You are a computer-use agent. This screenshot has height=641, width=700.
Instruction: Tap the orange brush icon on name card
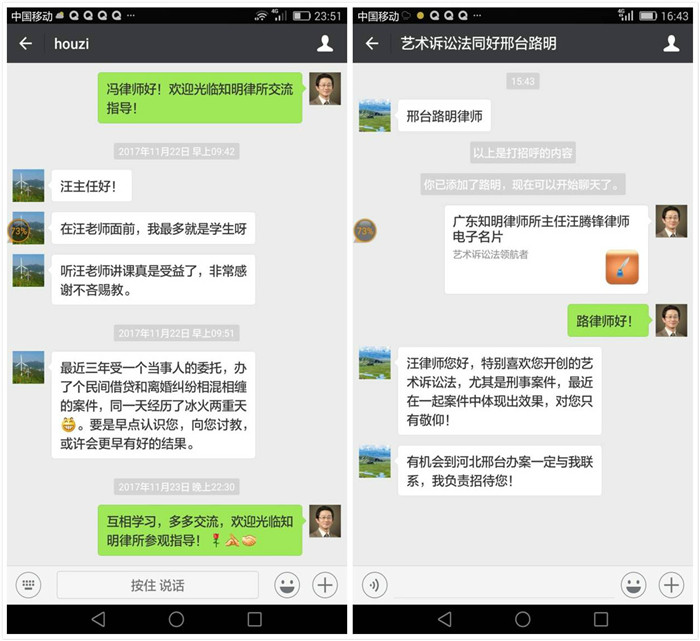point(622,267)
